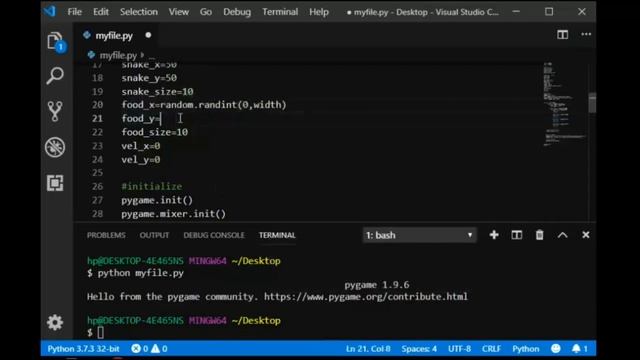Click Ln 21, Col 8 in status bar
Viewport: 640px width, 360px height.
point(368,349)
